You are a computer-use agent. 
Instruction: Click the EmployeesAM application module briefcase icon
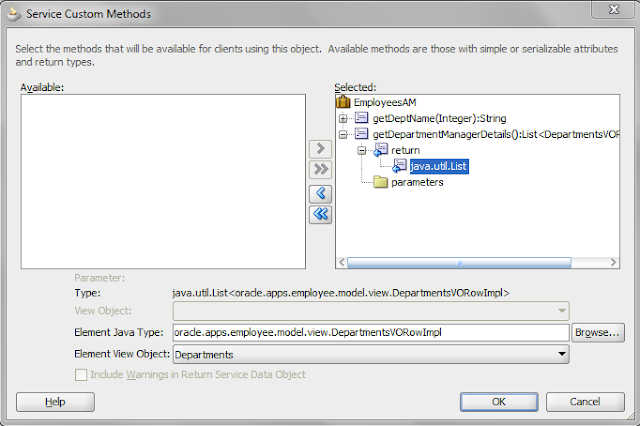pyautogui.click(x=343, y=102)
